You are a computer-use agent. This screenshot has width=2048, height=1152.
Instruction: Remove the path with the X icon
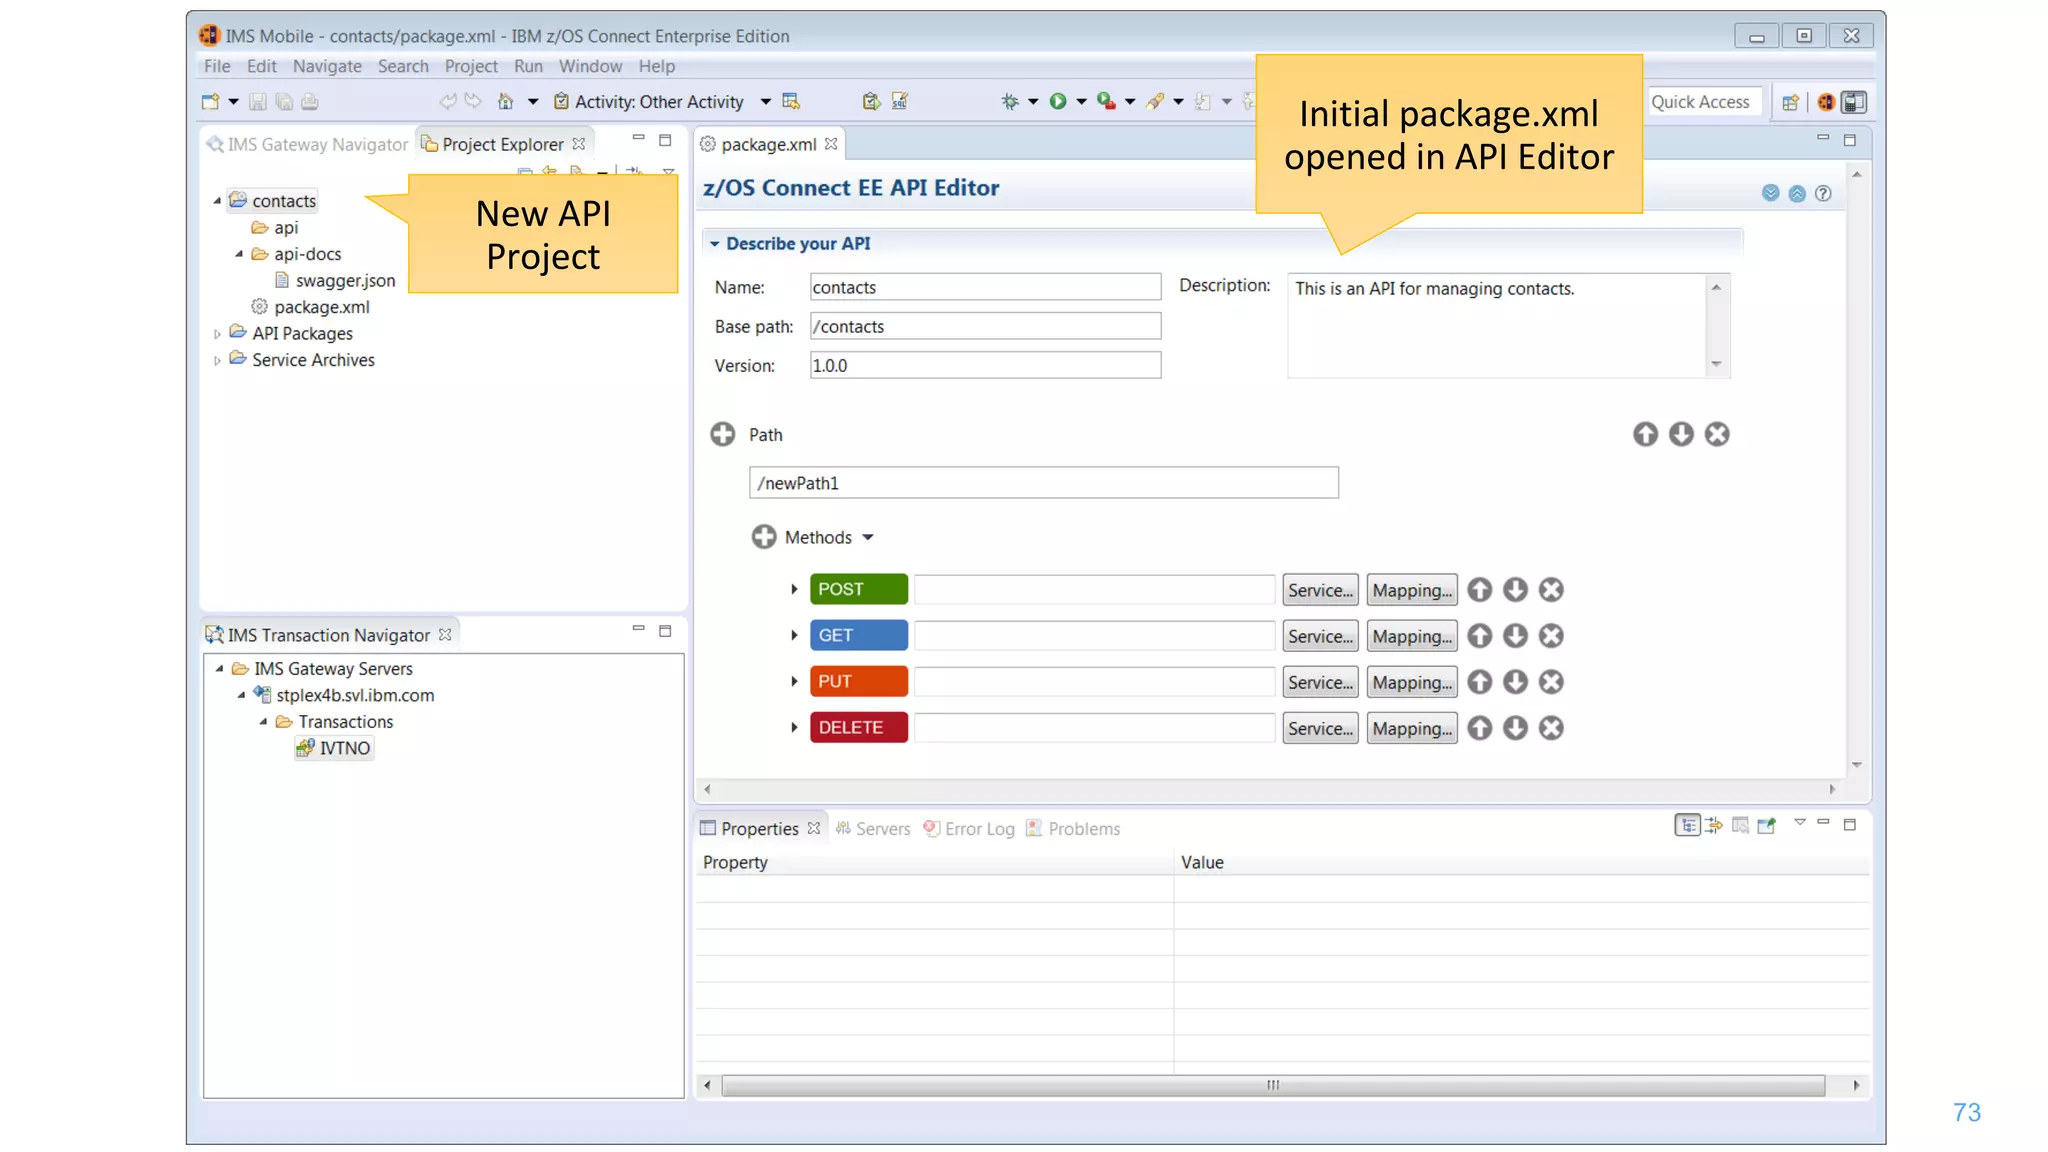pos(1717,434)
